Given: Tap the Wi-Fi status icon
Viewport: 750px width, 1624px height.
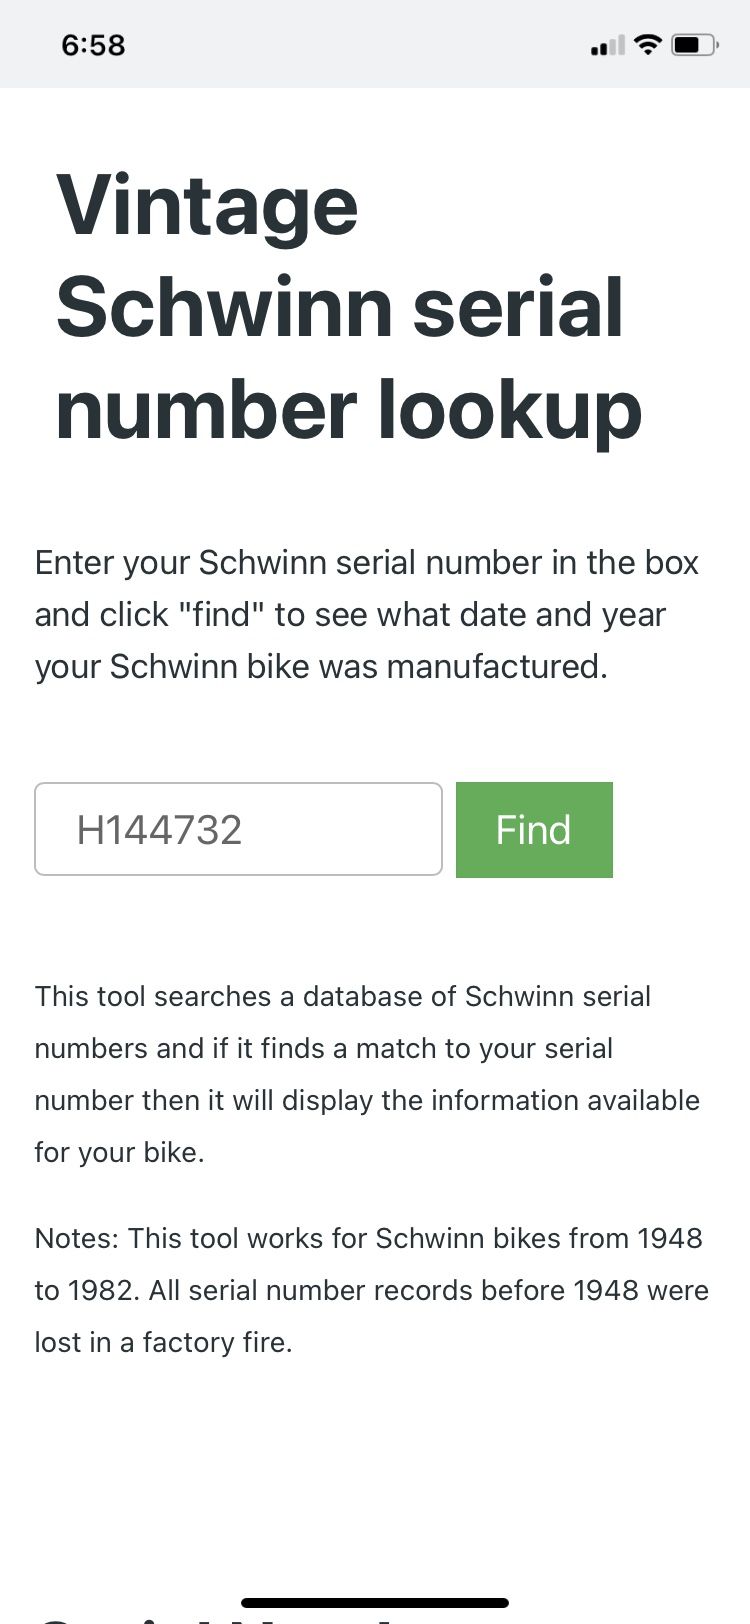Looking at the screenshot, I should pos(648,45).
